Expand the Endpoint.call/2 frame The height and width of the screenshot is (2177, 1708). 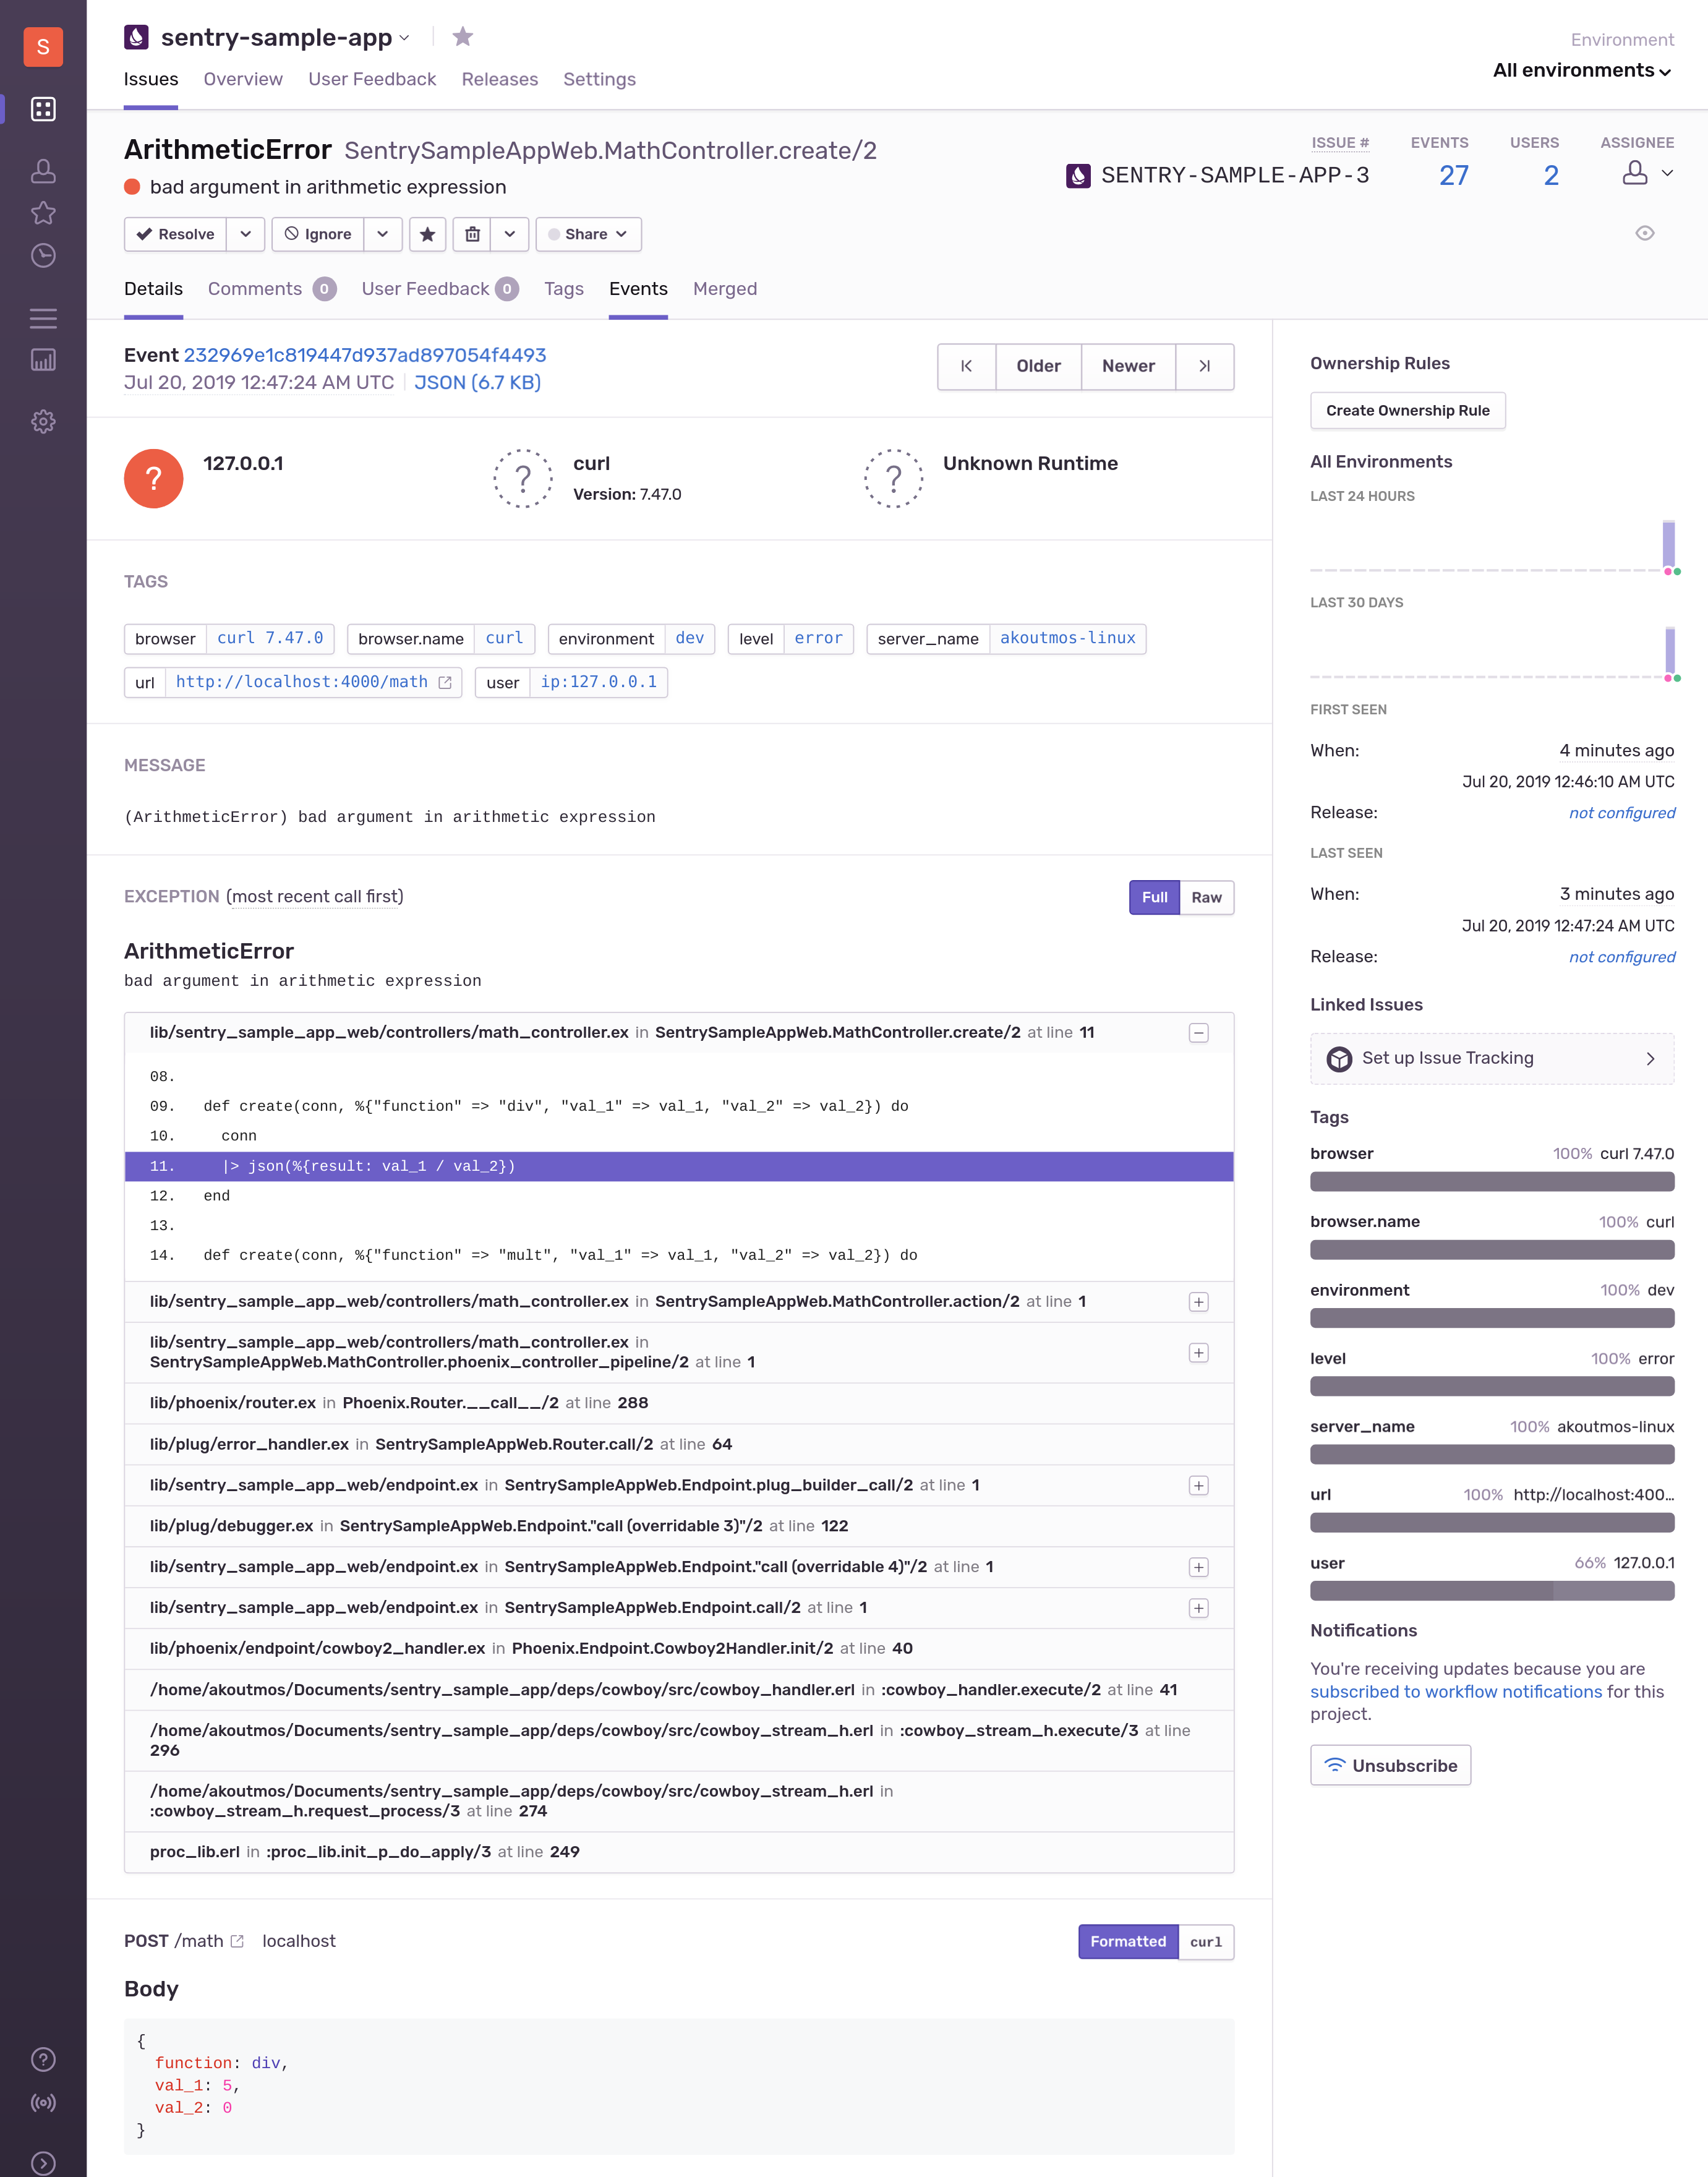1198,1608
